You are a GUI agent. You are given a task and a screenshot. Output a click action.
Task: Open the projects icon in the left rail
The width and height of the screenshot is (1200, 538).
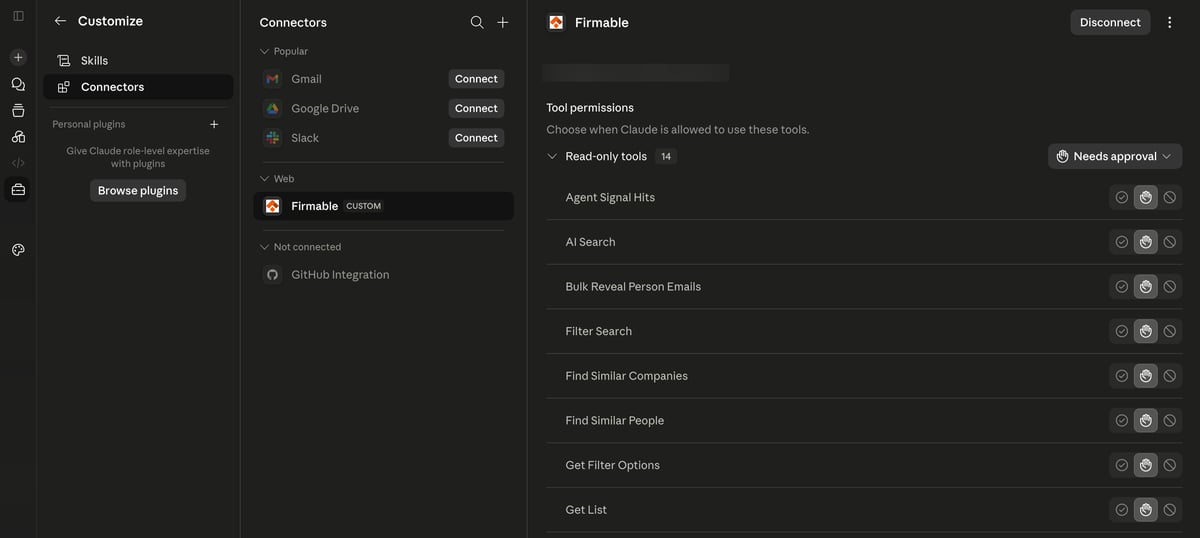tap(18, 110)
